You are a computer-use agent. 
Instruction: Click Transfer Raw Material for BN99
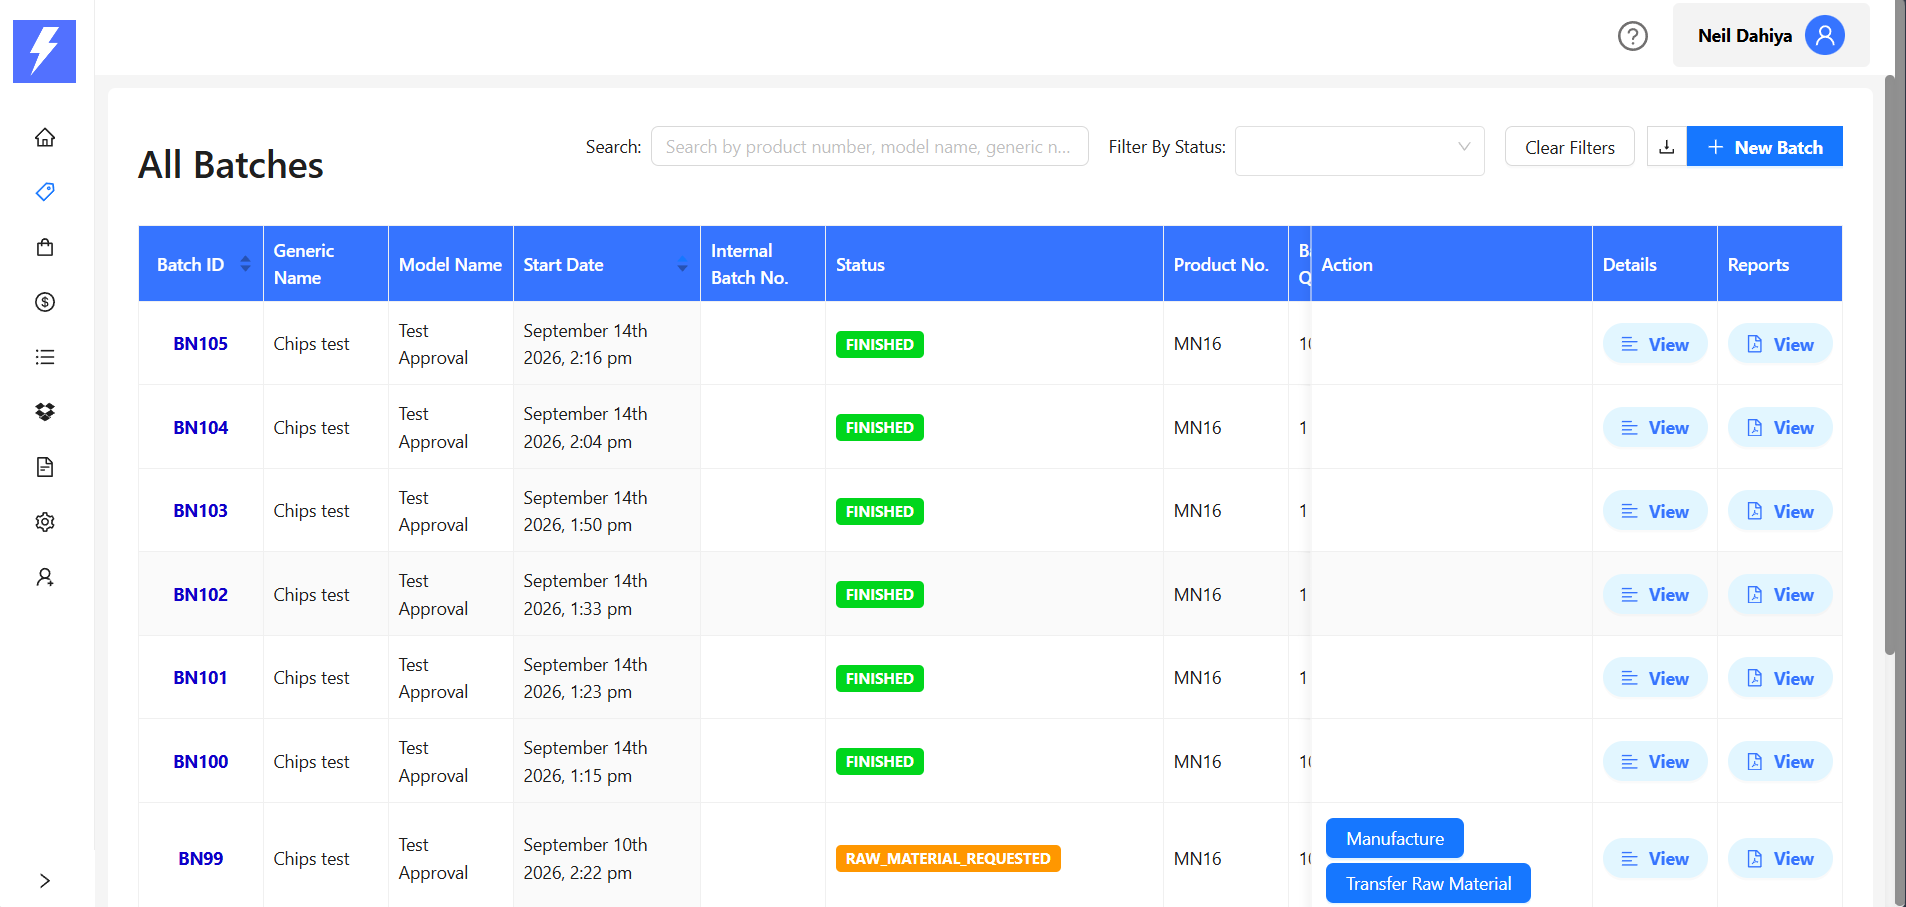click(1428, 884)
